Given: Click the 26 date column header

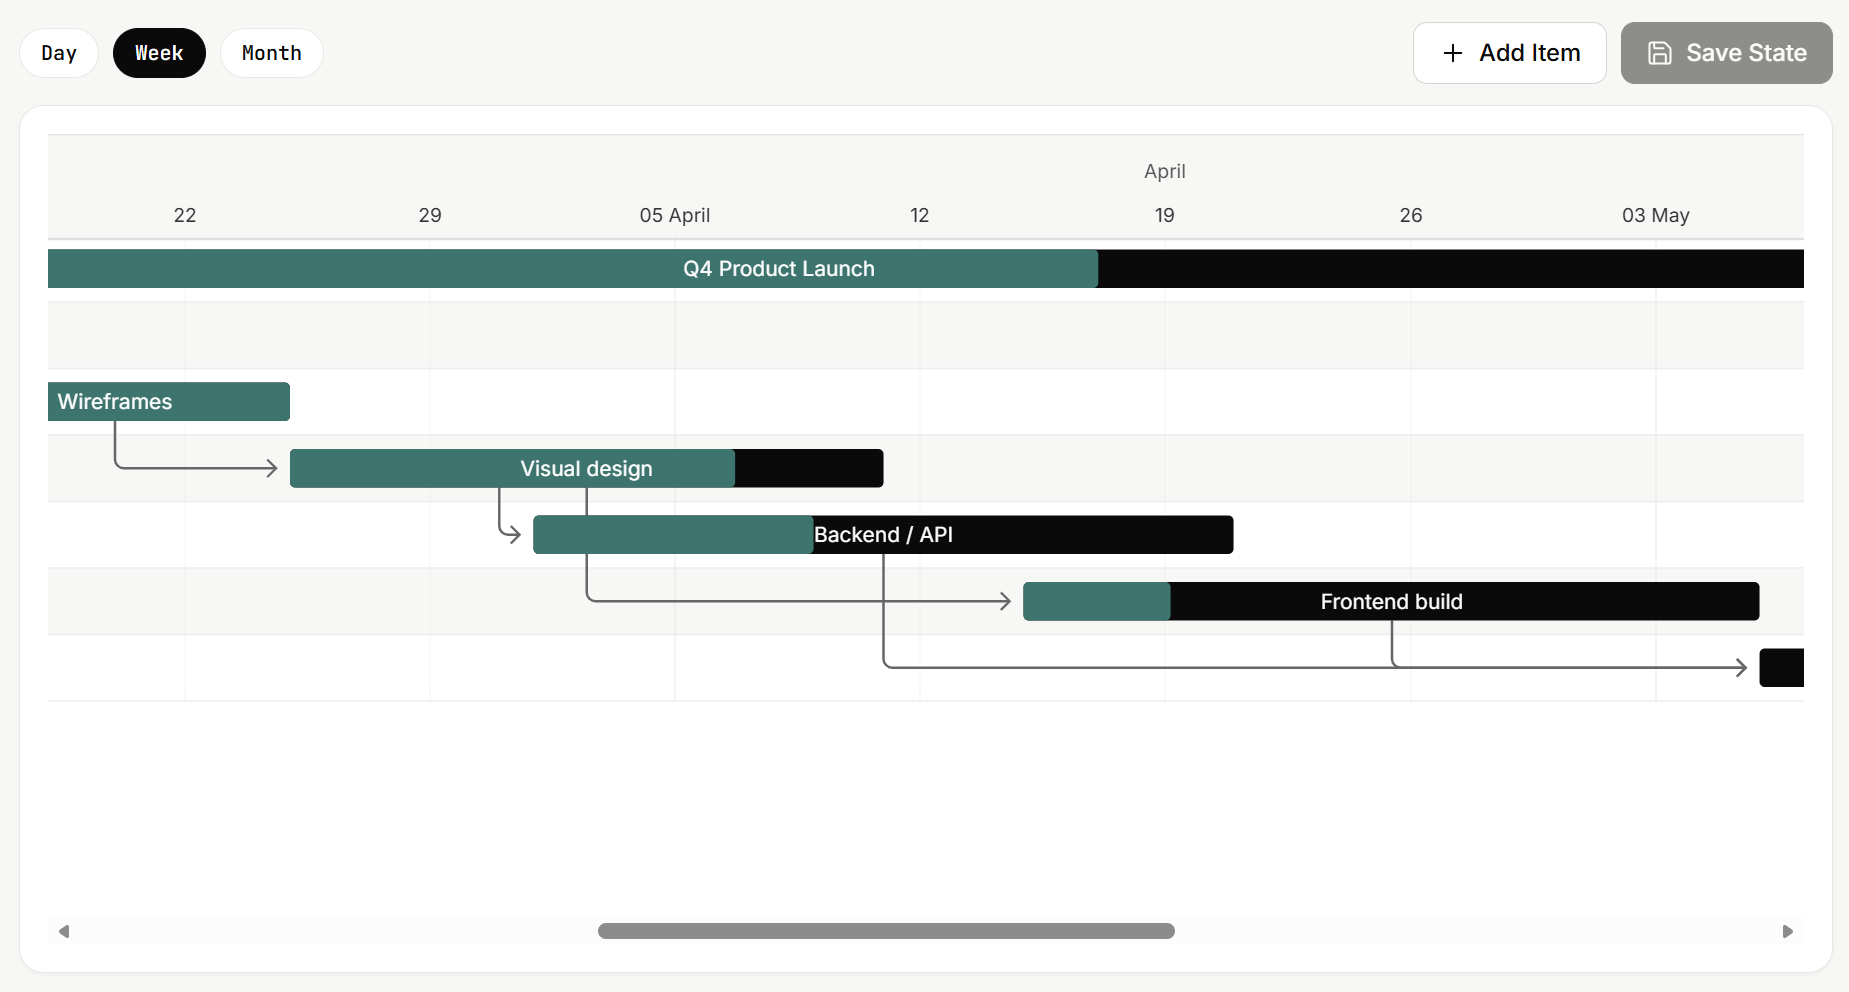Looking at the screenshot, I should [x=1411, y=215].
